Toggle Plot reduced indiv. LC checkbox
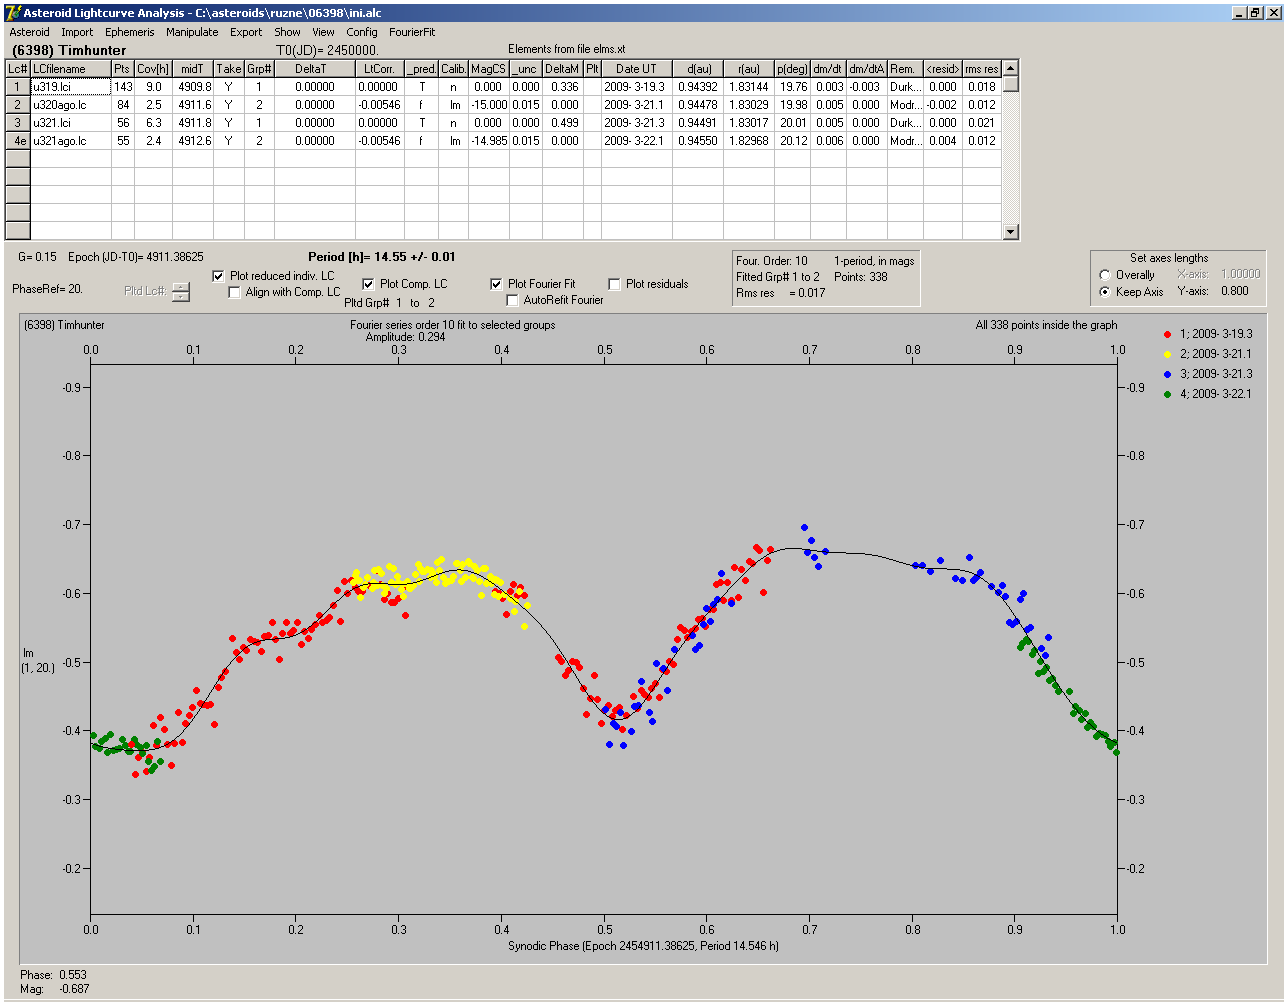The width and height of the screenshot is (1288, 1002). point(219,276)
